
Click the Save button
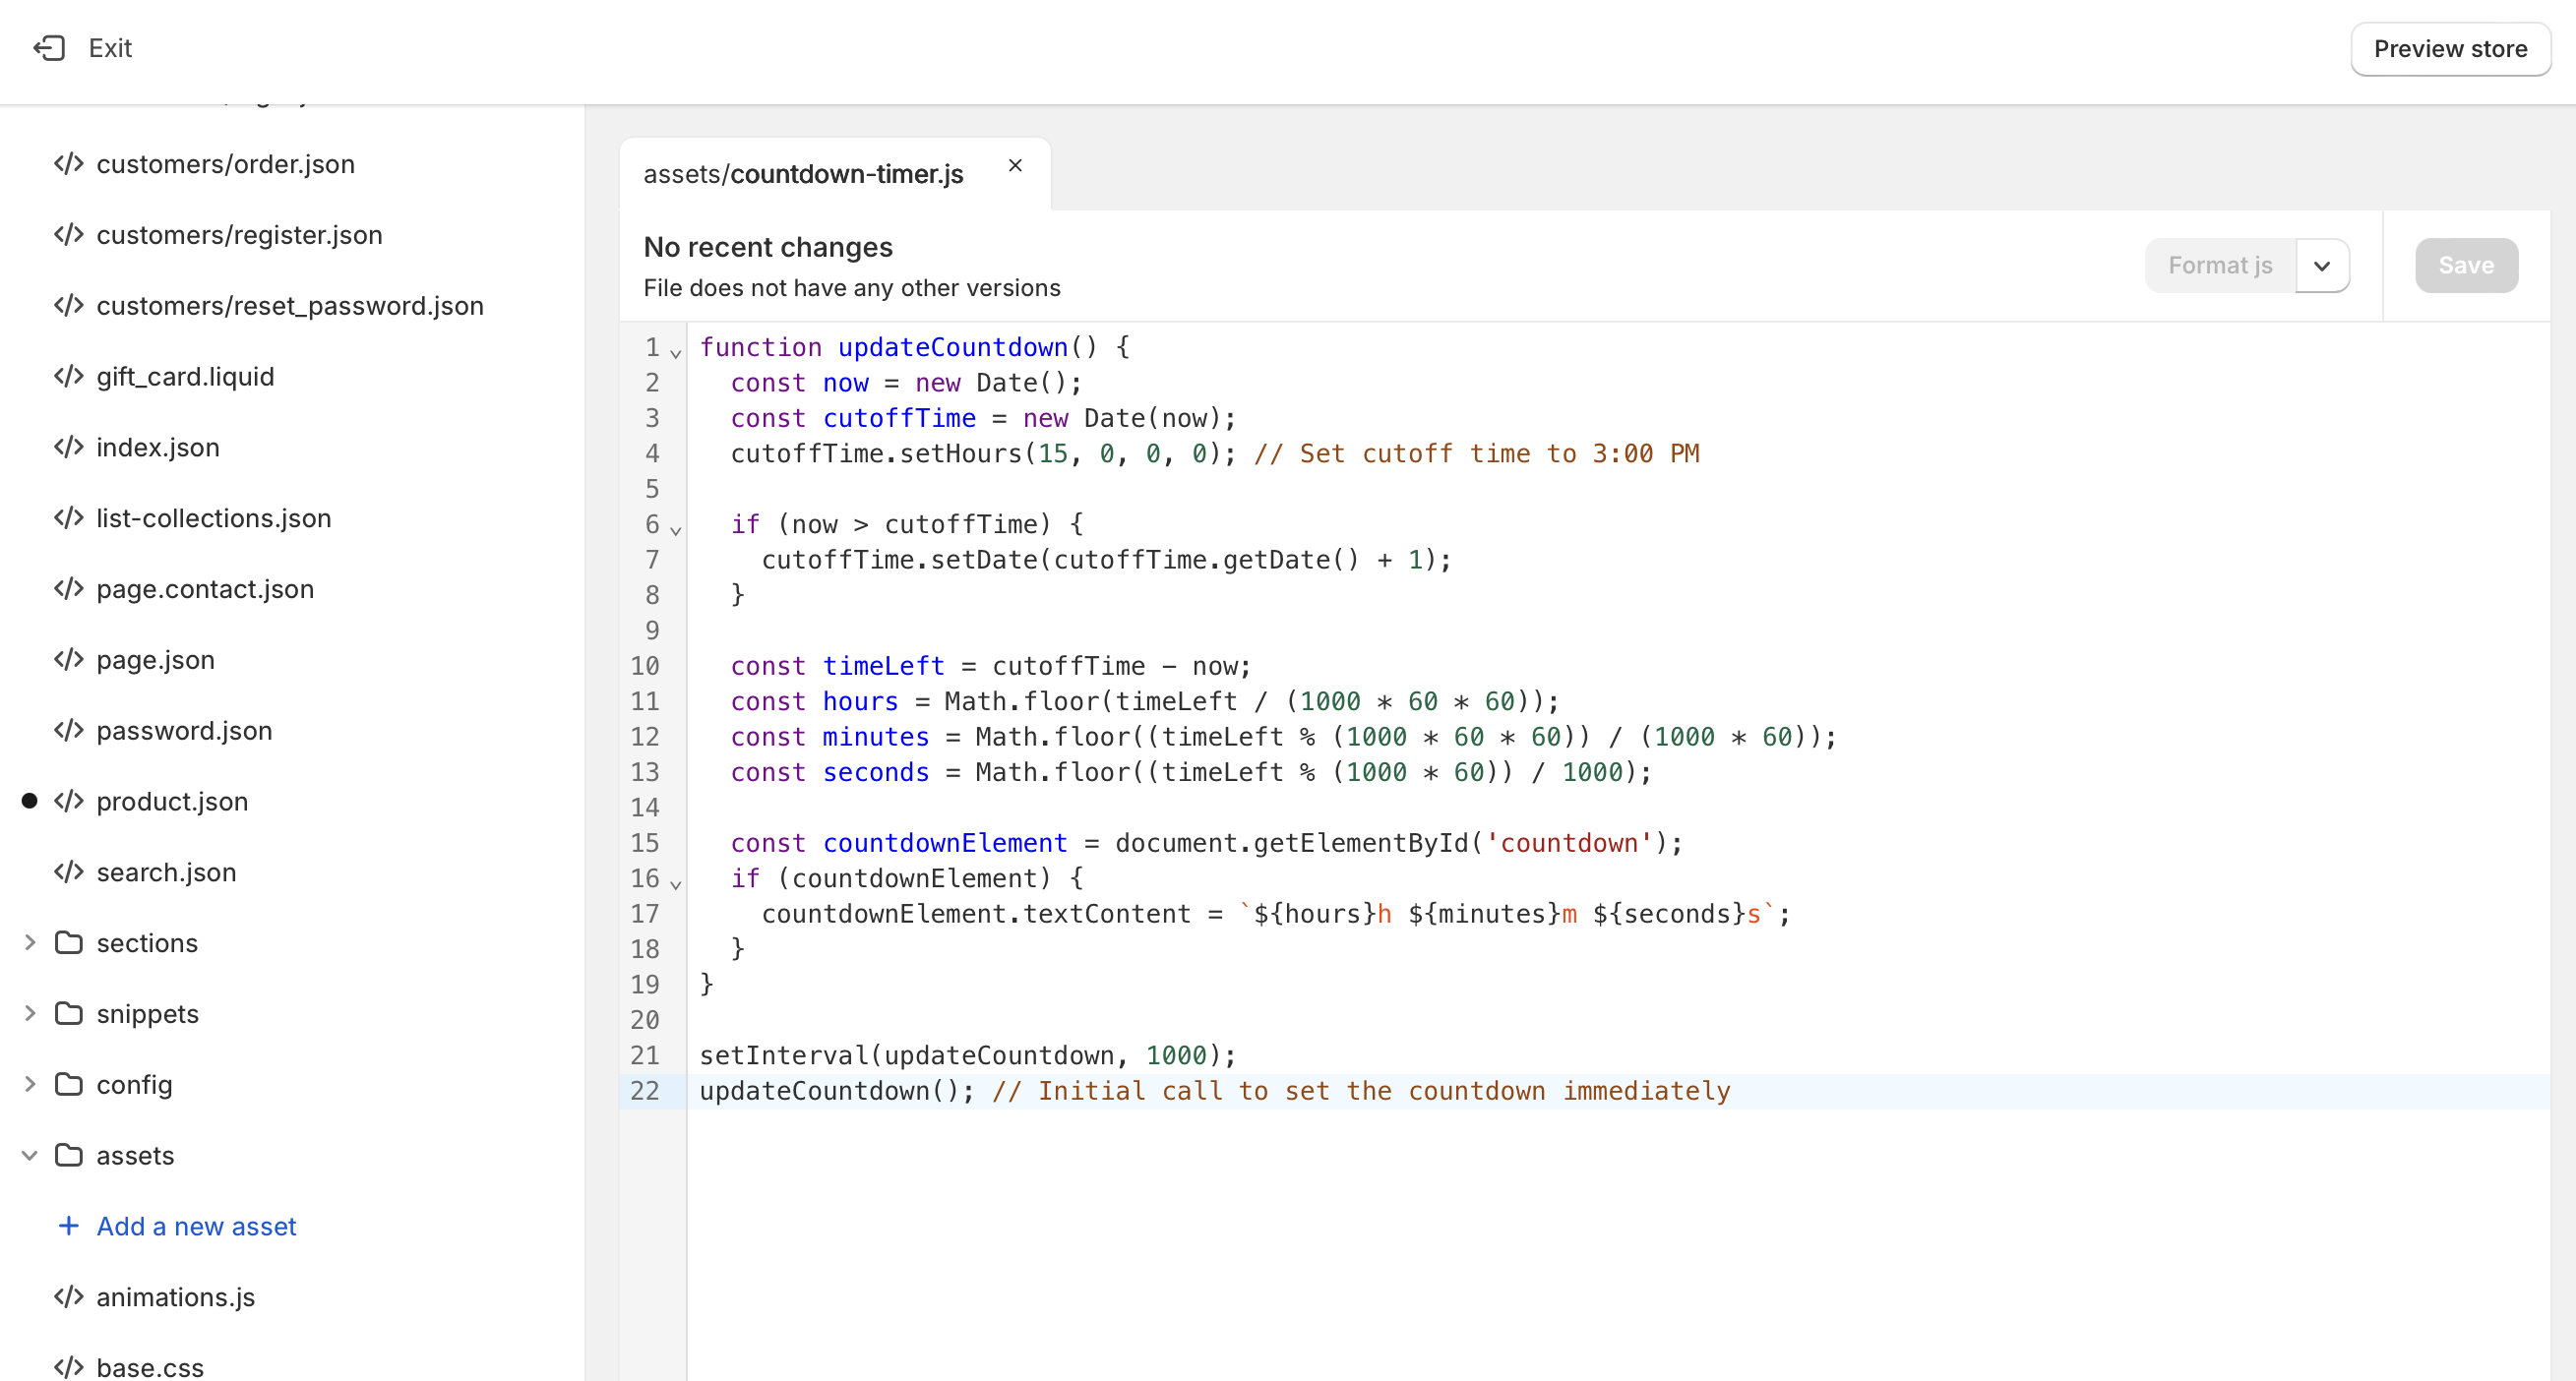[x=2466, y=266]
